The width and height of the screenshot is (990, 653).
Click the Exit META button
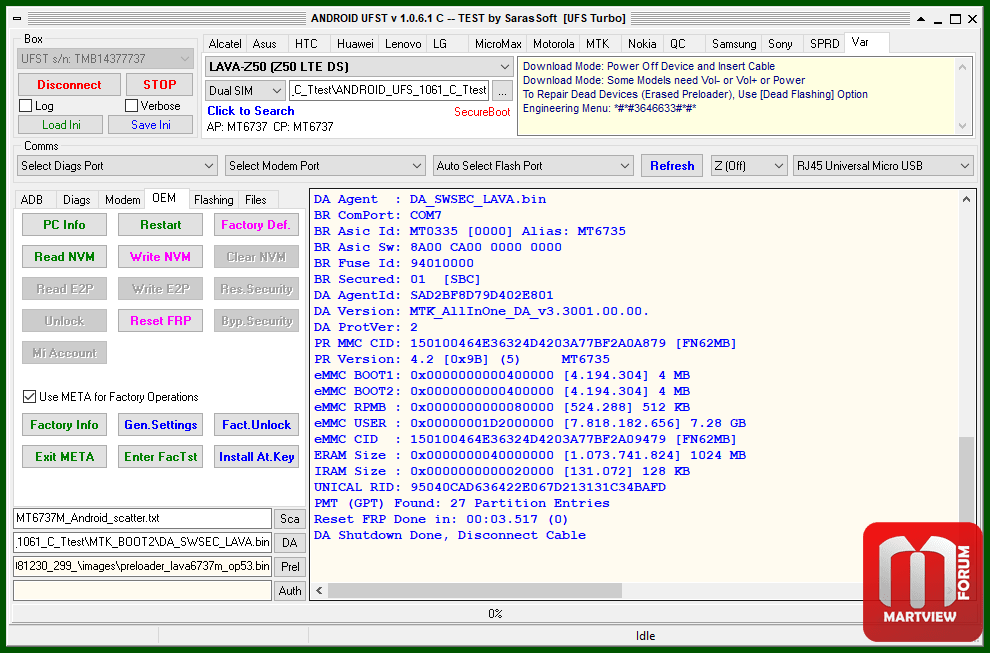pyautogui.click(x=64, y=457)
